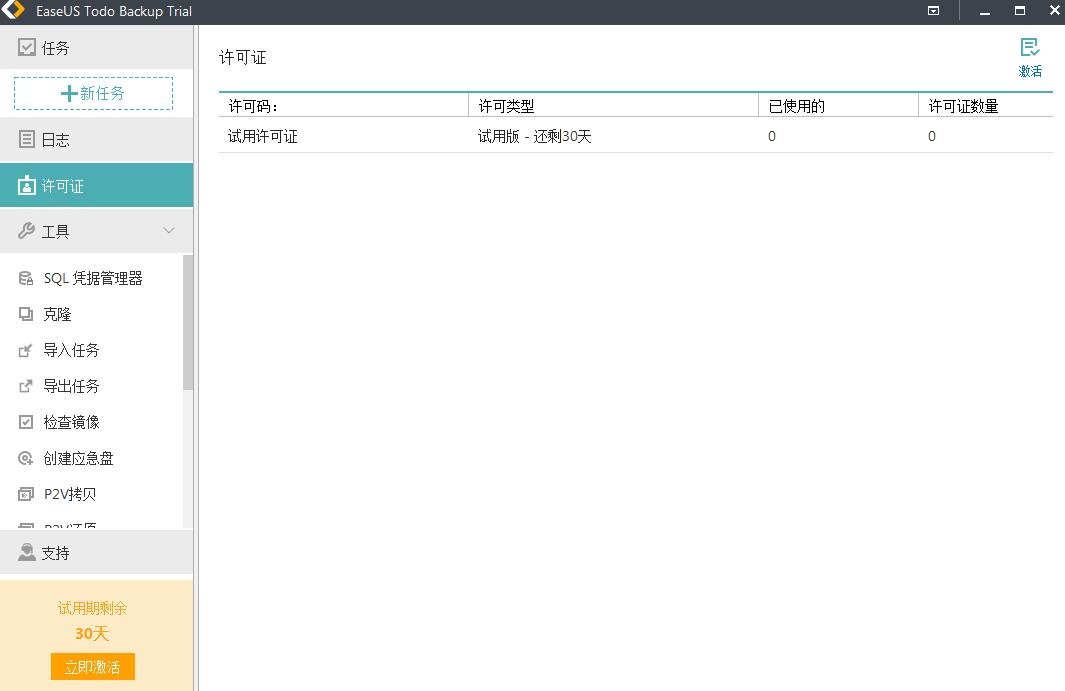1065x691 pixels.
Task: Click the 导出任务 (Export Task) icon
Action: pyautogui.click(x=26, y=386)
